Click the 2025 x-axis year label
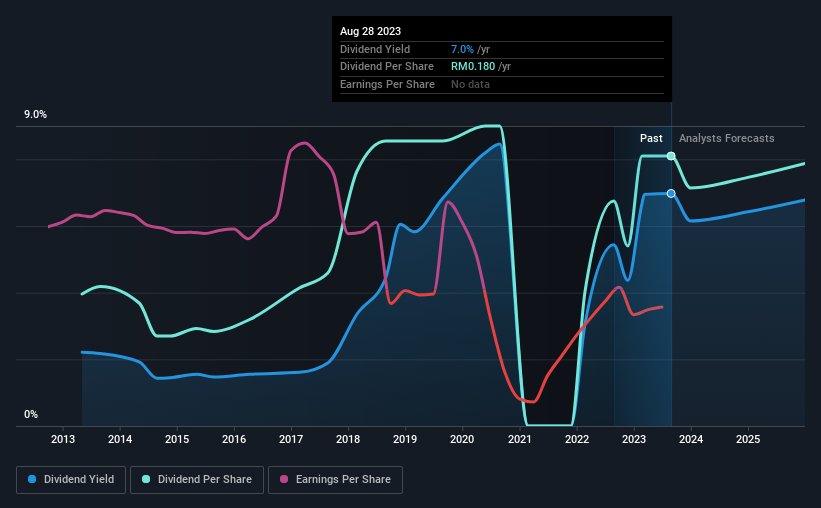The width and height of the screenshot is (821, 508). (x=748, y=439)
